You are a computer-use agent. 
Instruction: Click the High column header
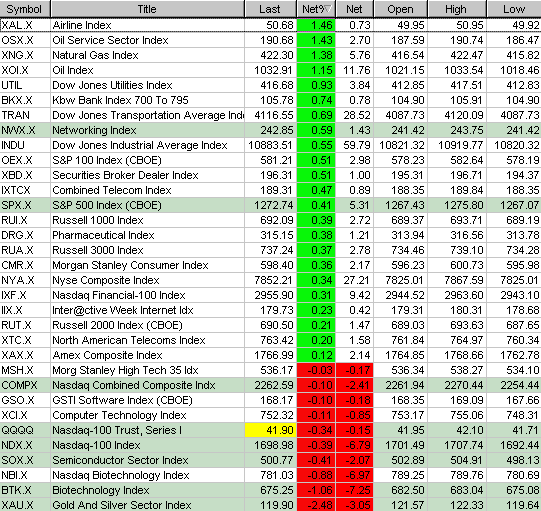click(x=457, y=9)
